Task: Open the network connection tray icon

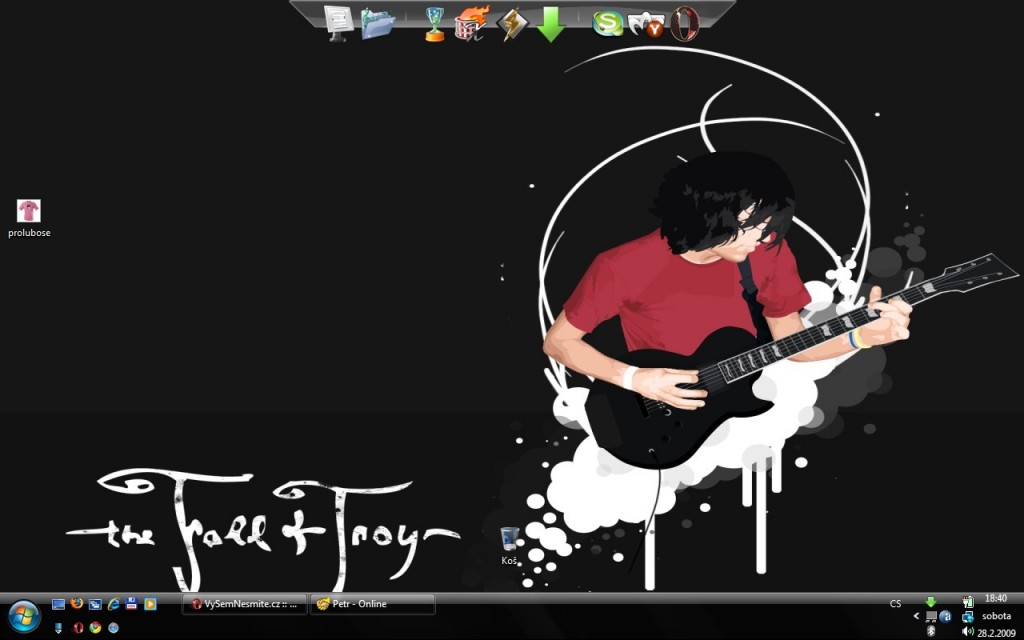Action: click(968, 616)
